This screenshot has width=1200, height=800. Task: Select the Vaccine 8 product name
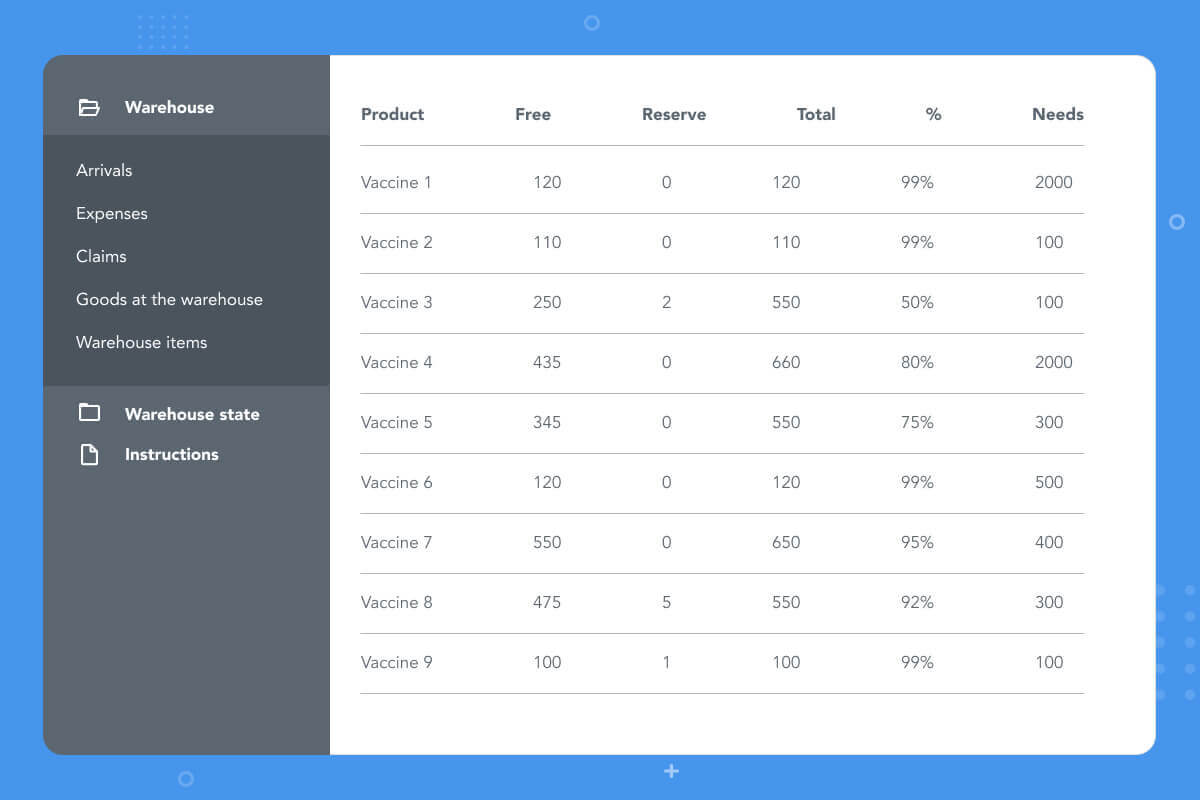point(397,602)
